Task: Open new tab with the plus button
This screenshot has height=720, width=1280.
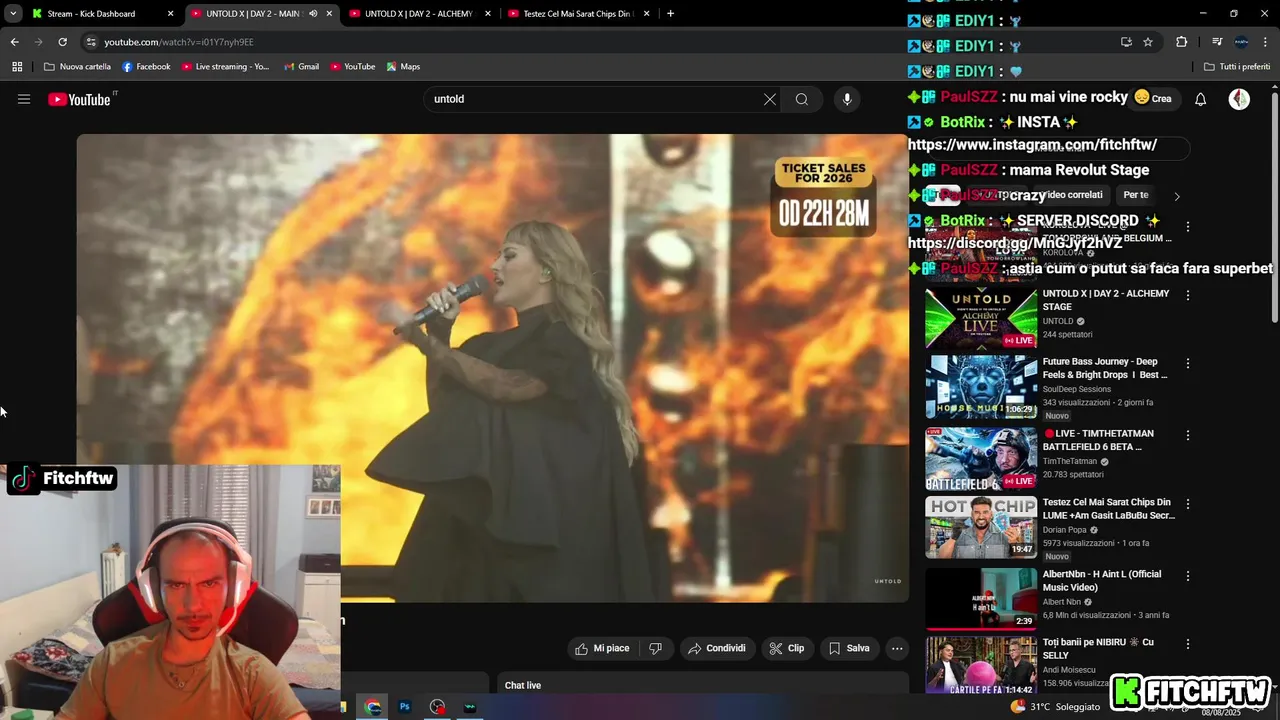Action: (x=670, y=14)
